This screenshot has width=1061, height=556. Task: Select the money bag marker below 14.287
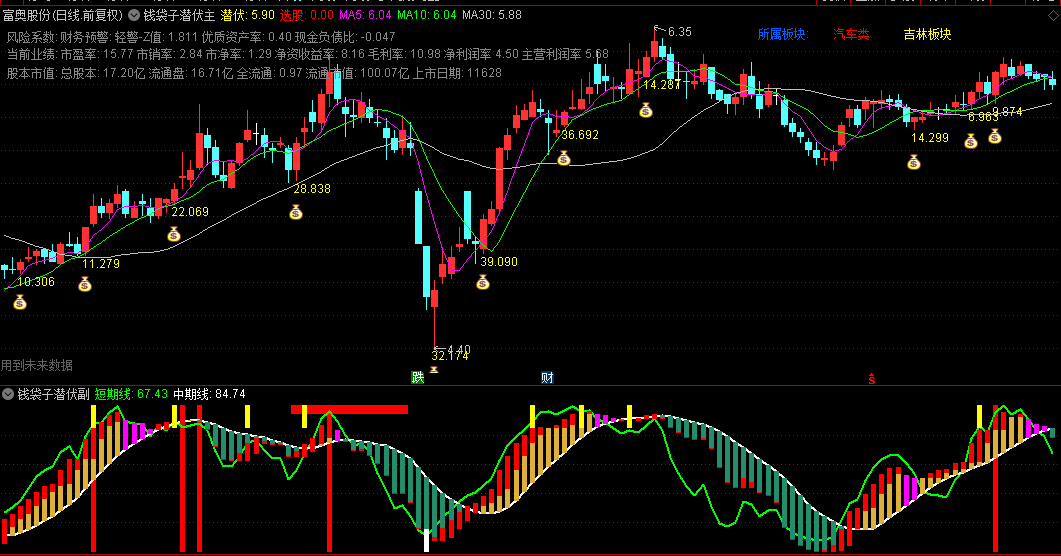click(x=646, y=110)
